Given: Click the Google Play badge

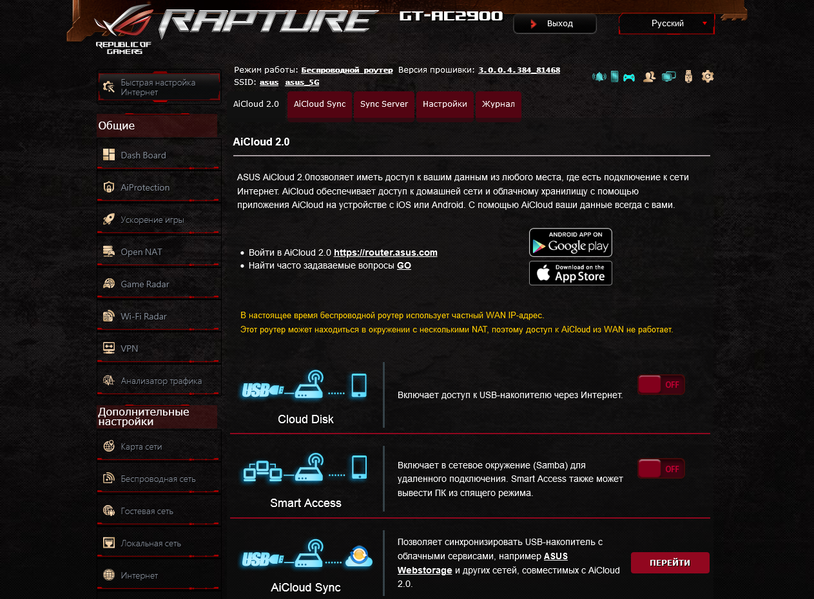Looking at the screenshot, I should point(571,242).
